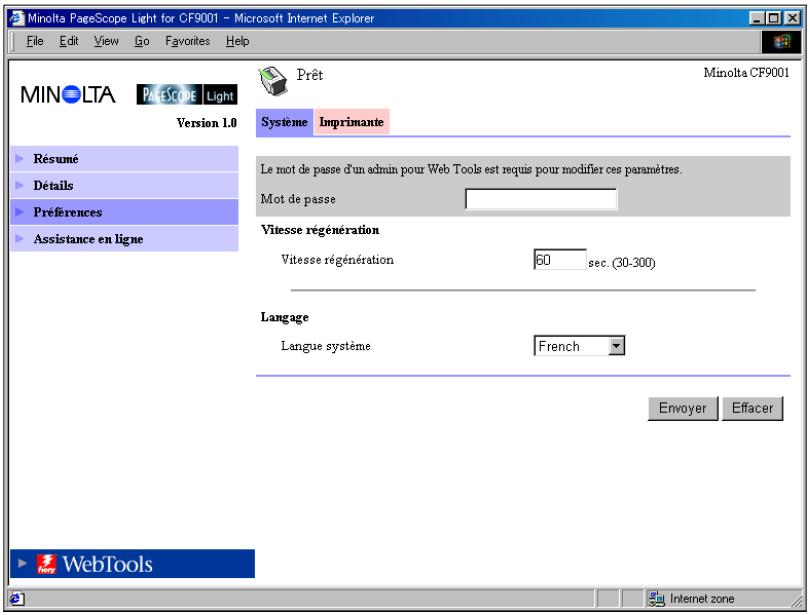810x615 pixels.
Task: Click the Mot de passe field
Action: point(541,199)
